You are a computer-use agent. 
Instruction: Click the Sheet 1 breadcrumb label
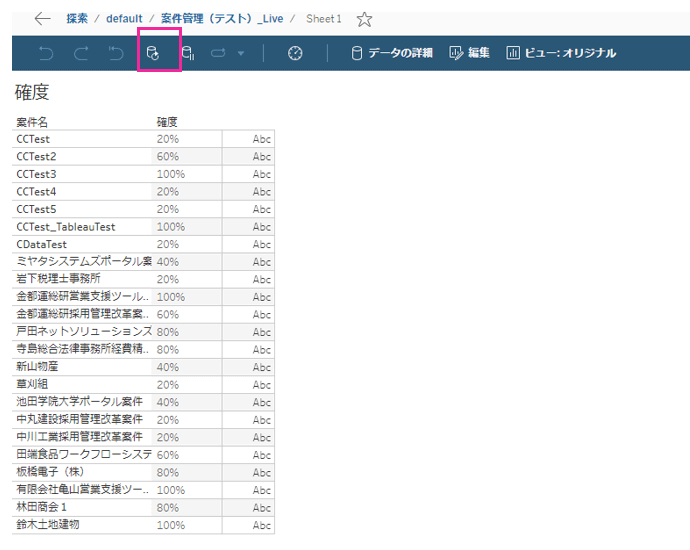pos(323,19)
